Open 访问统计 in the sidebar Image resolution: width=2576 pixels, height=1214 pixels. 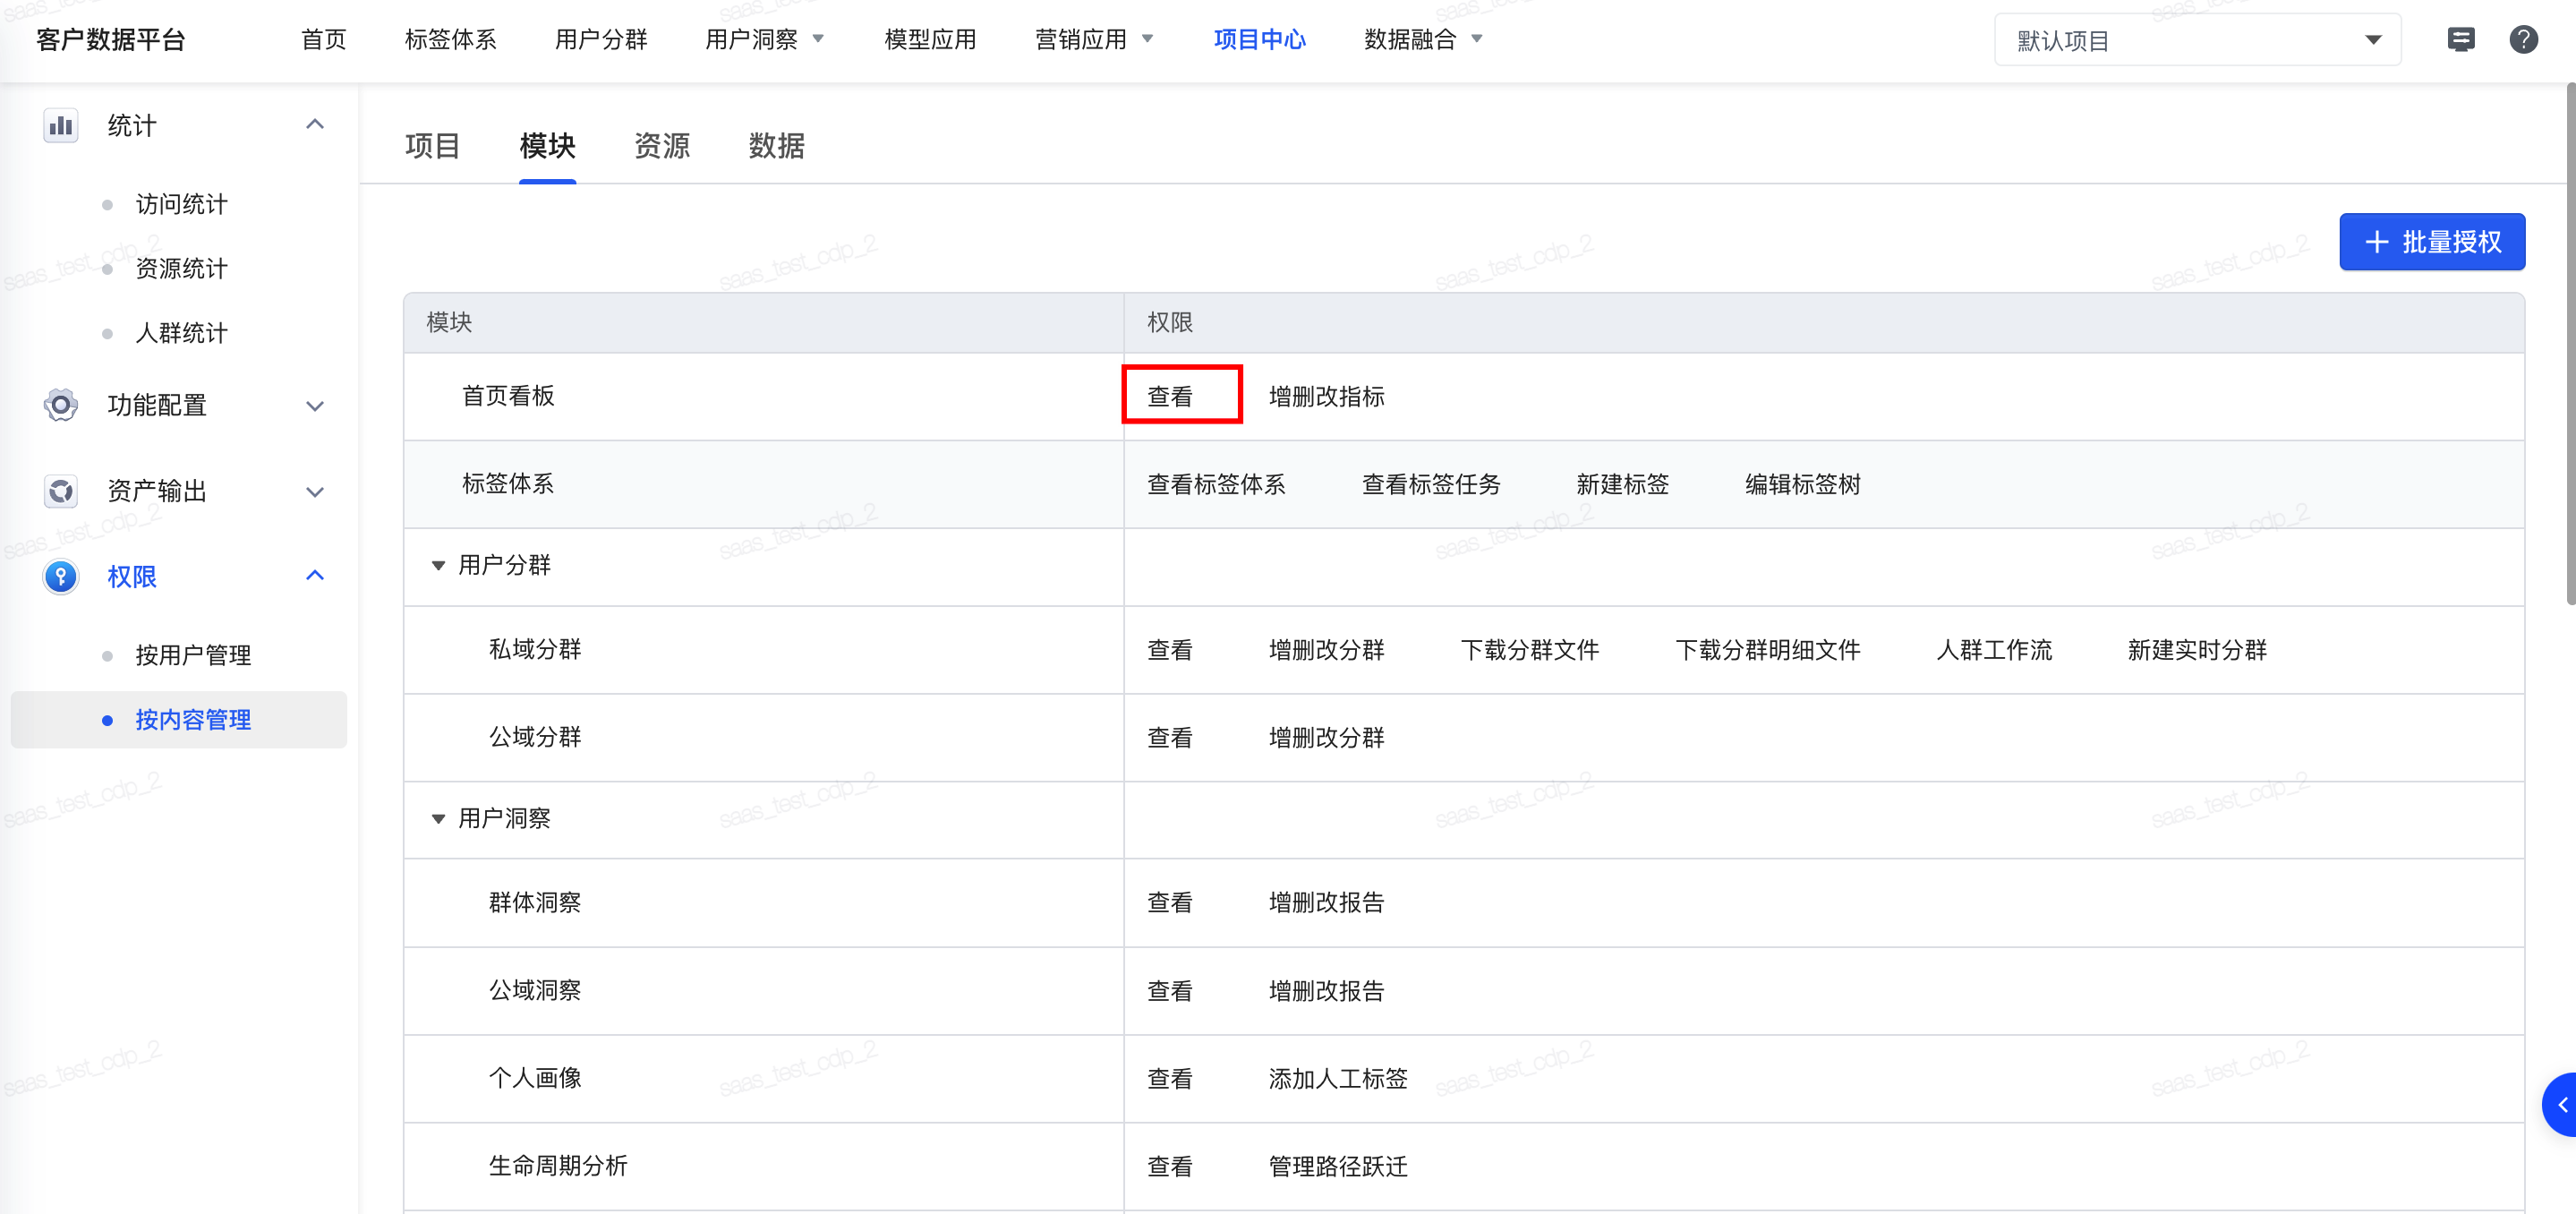pyautogui.click(x=182, y=204)
